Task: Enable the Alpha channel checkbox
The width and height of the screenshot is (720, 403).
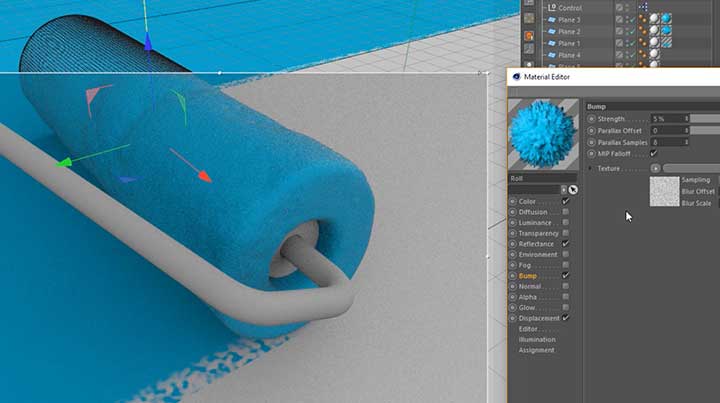Action: coord(565,297)
